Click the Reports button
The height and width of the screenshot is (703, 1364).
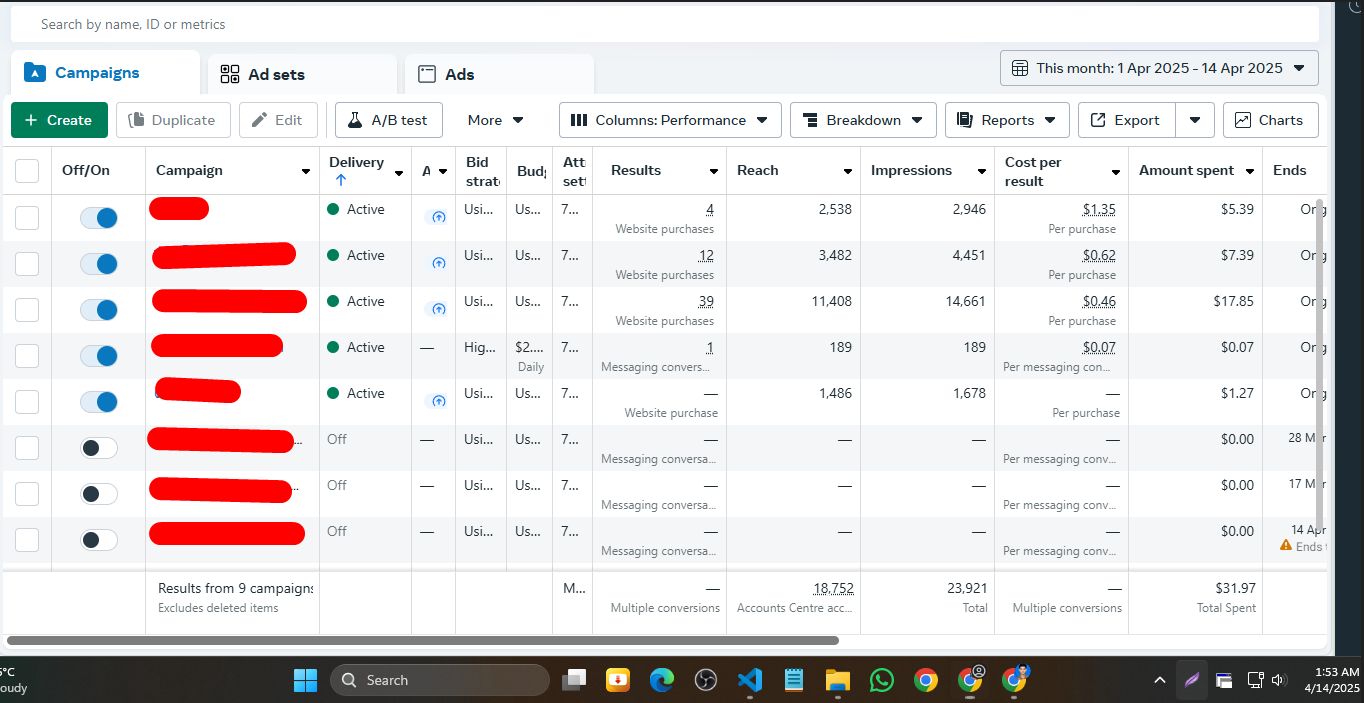coord(1007,120)
